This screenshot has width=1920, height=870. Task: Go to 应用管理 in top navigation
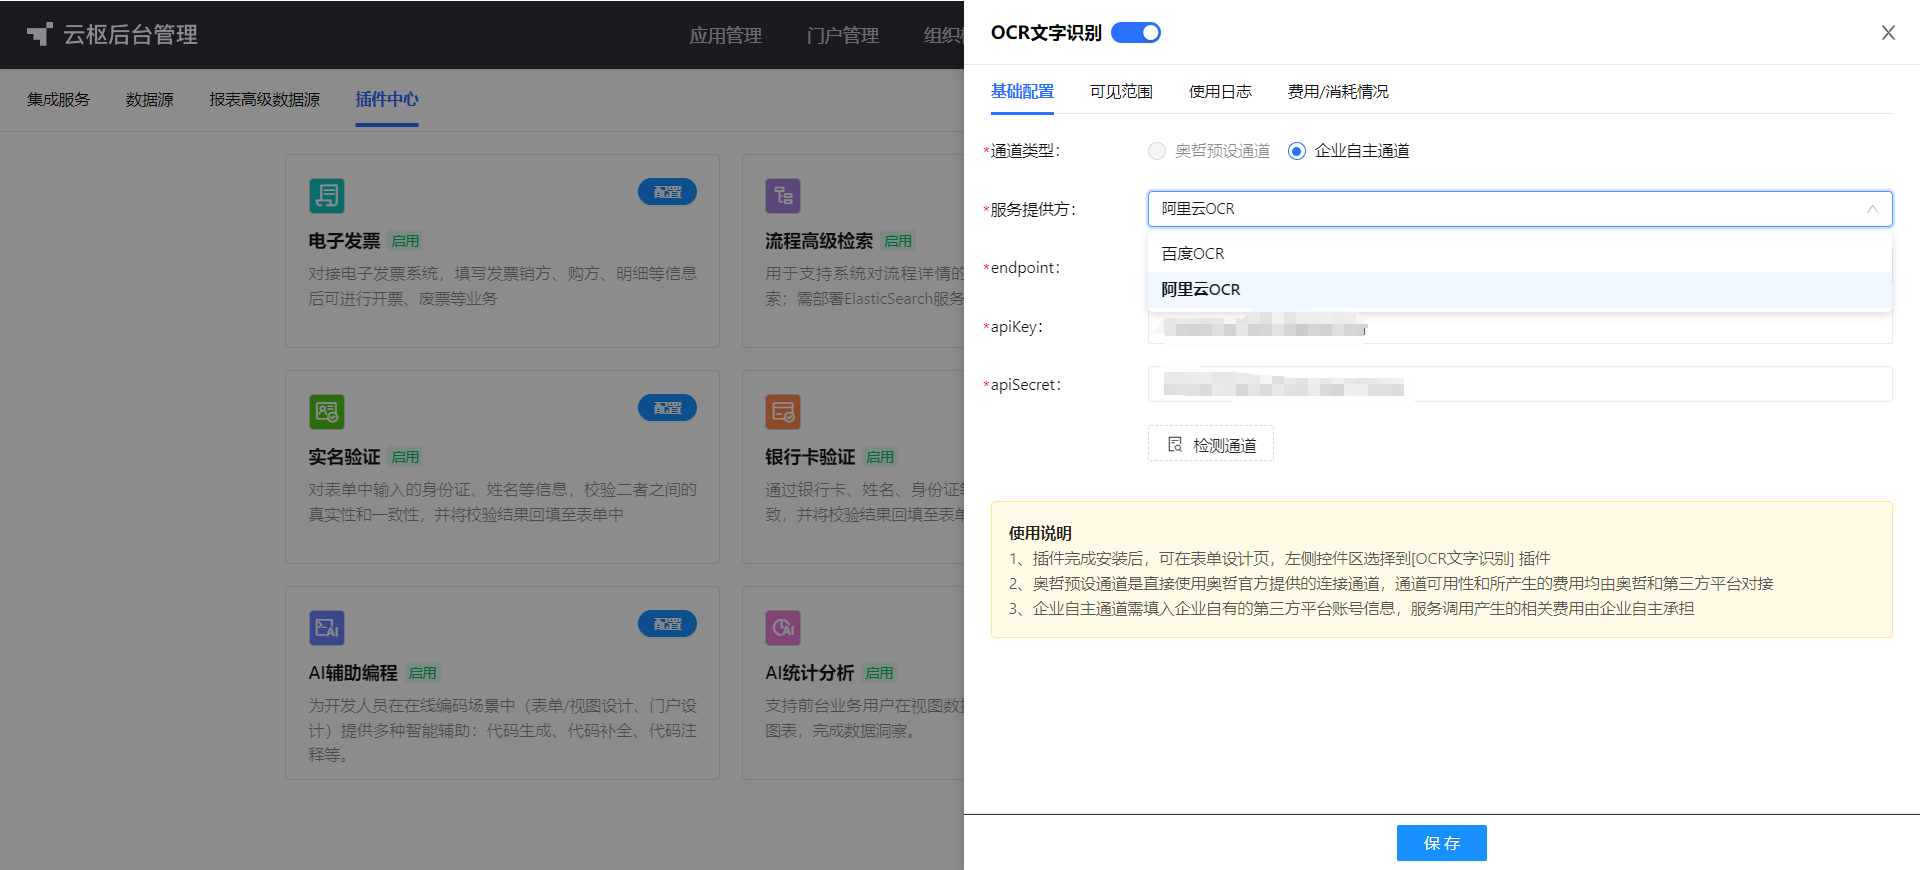(x=726, y=36)
